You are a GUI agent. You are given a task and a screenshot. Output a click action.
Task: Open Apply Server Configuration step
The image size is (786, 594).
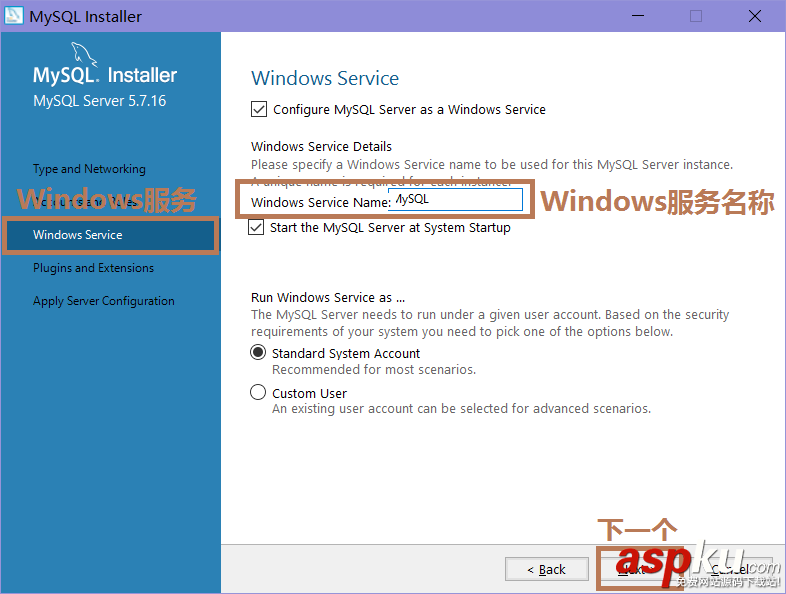coord(104,301)
